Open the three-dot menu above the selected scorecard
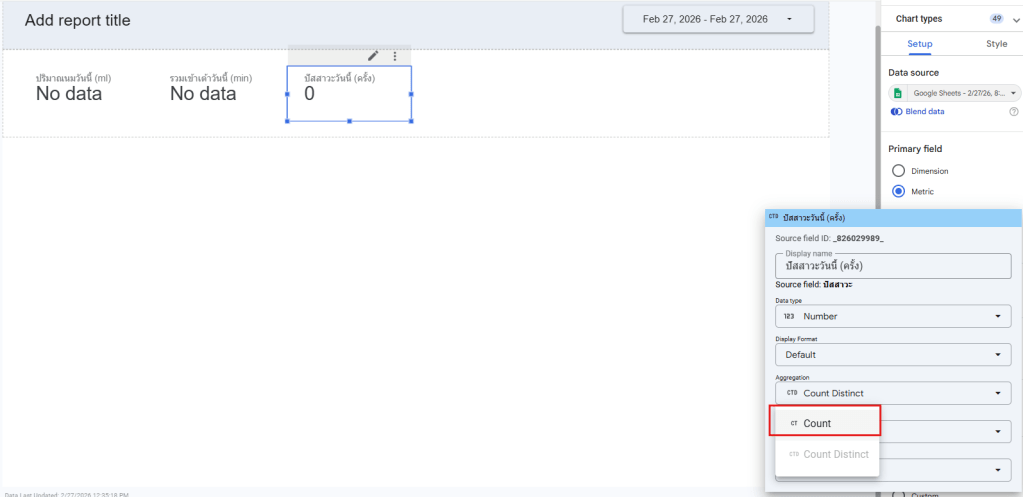 (x=395, y=56)
